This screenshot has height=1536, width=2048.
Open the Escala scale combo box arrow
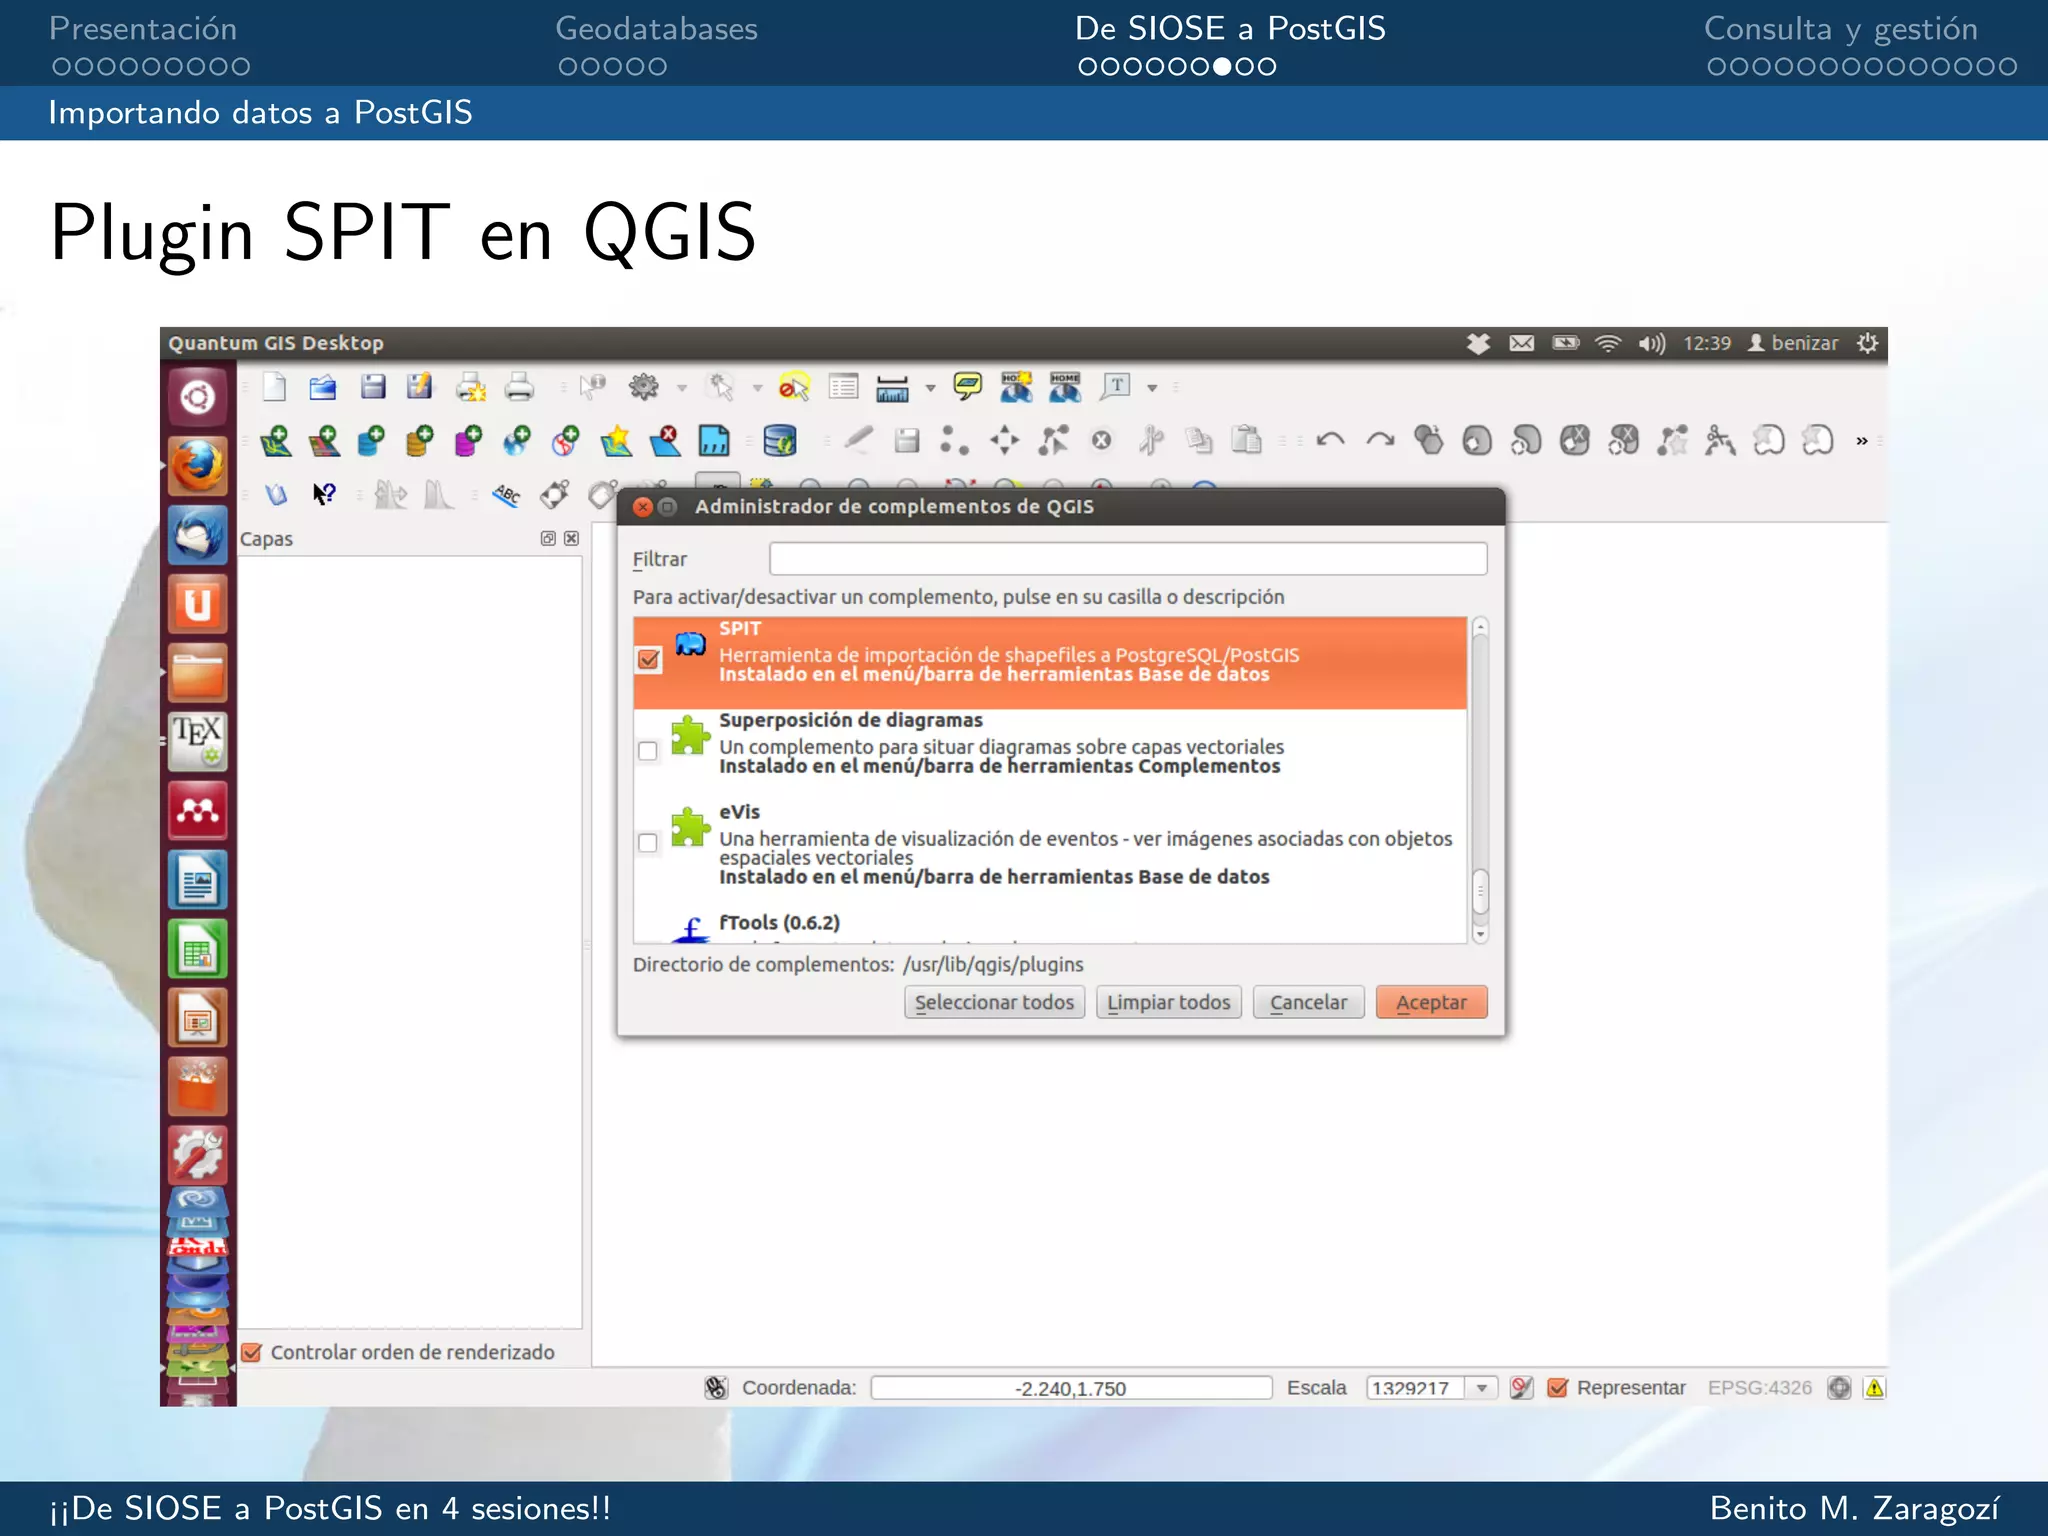pyautogui.click(x=1481, y=1388)
